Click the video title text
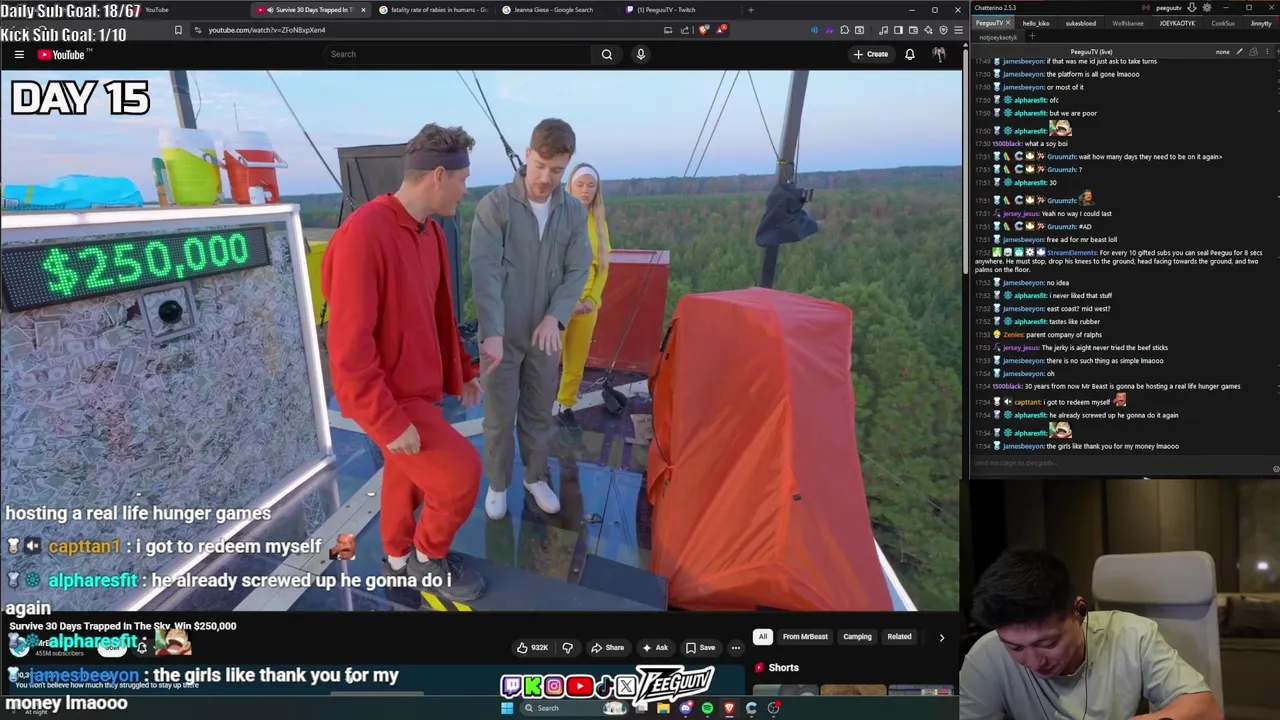Screen dimensions: 1280x720 click(123, 626)
